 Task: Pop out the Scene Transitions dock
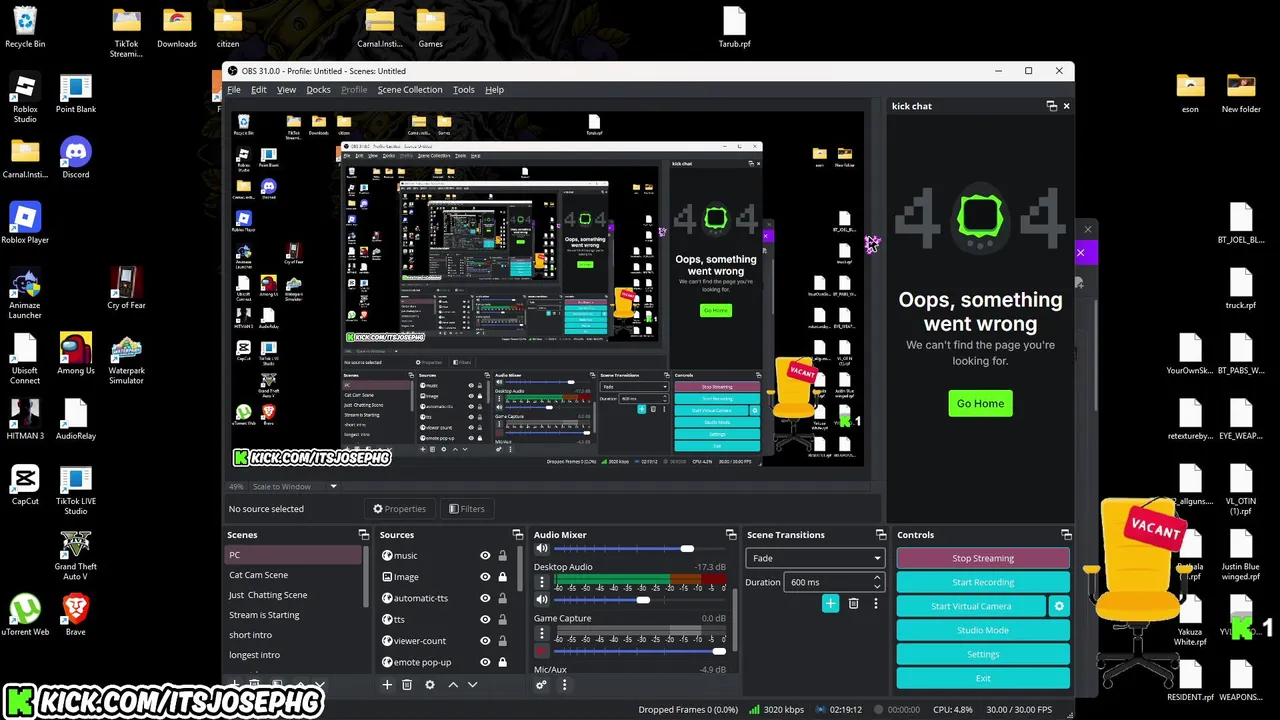click(x=881, y=535)
